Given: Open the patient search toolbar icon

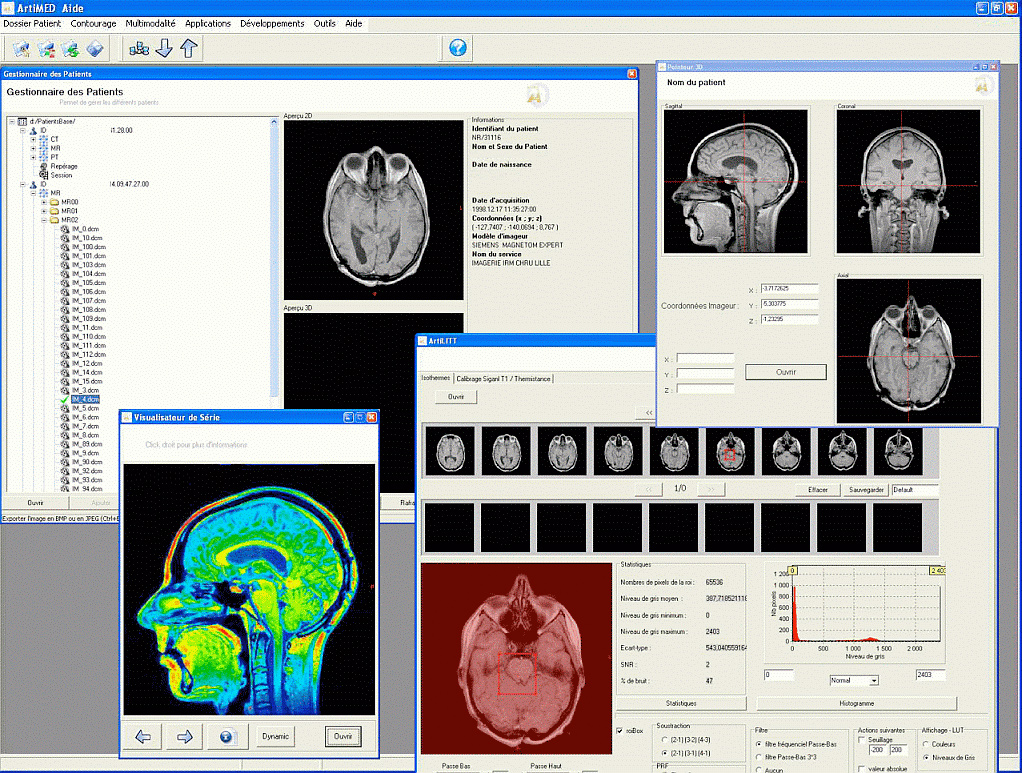Looking at the screenshot, I should pyautogui.click(x=22, y=48).
